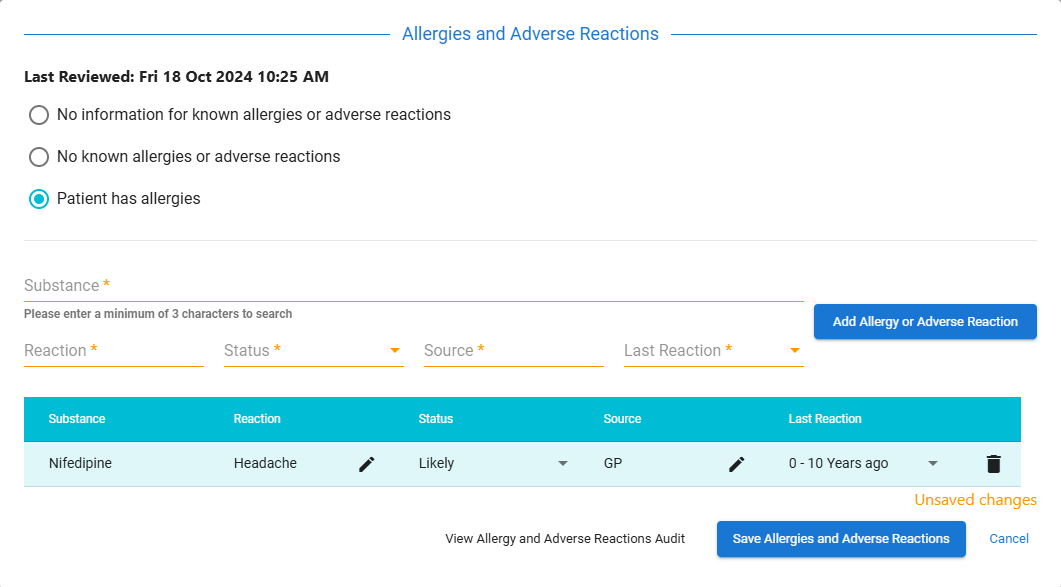Focus the Source input field
1061x587 pixels.
click(x=514, y=351)
